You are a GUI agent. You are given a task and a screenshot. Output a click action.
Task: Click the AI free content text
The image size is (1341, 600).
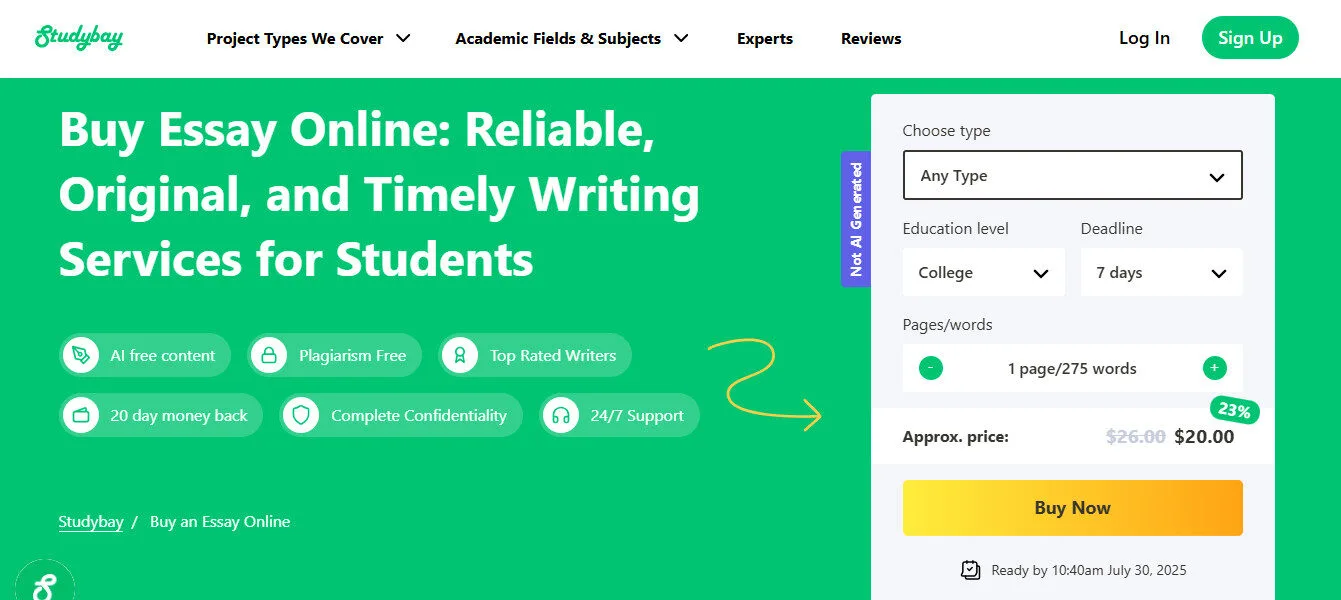pyautogui.click(x=163, y=356)
